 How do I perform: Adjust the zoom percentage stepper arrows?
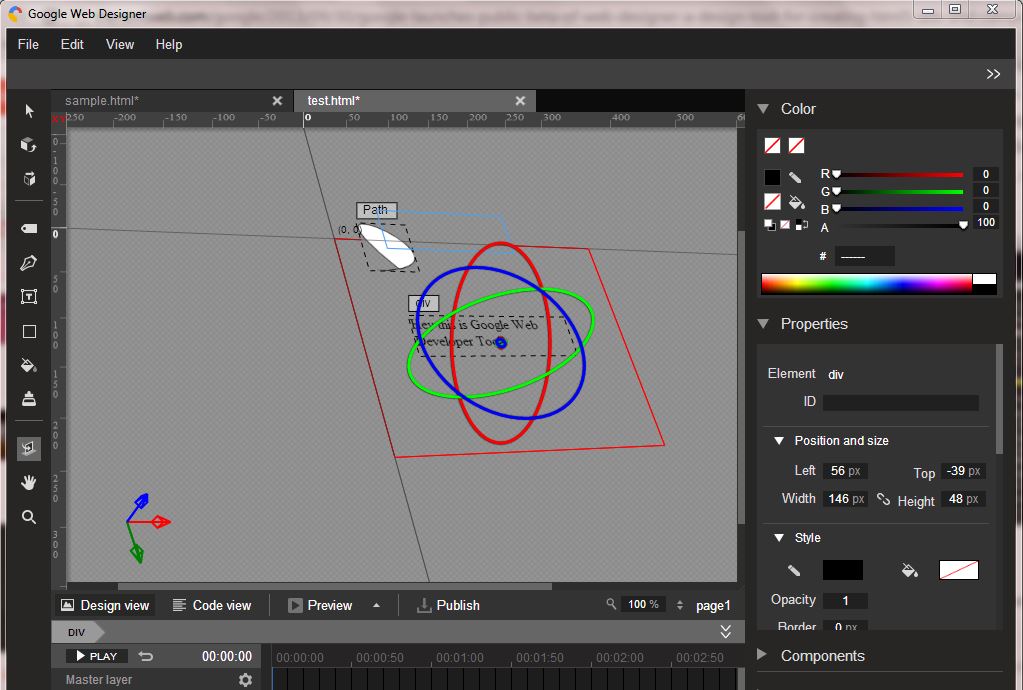pyautogui.click(x=680, y=605)
